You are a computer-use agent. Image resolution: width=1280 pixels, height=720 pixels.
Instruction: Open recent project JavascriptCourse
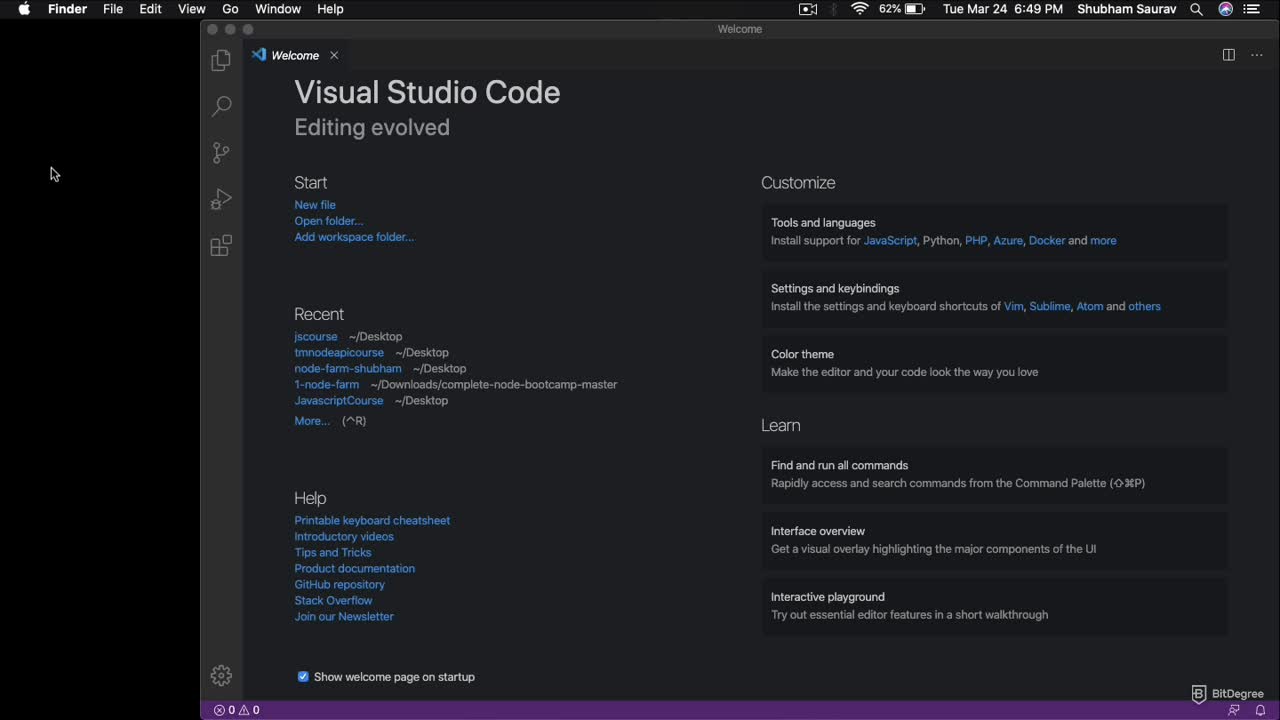tap(339, 401)
